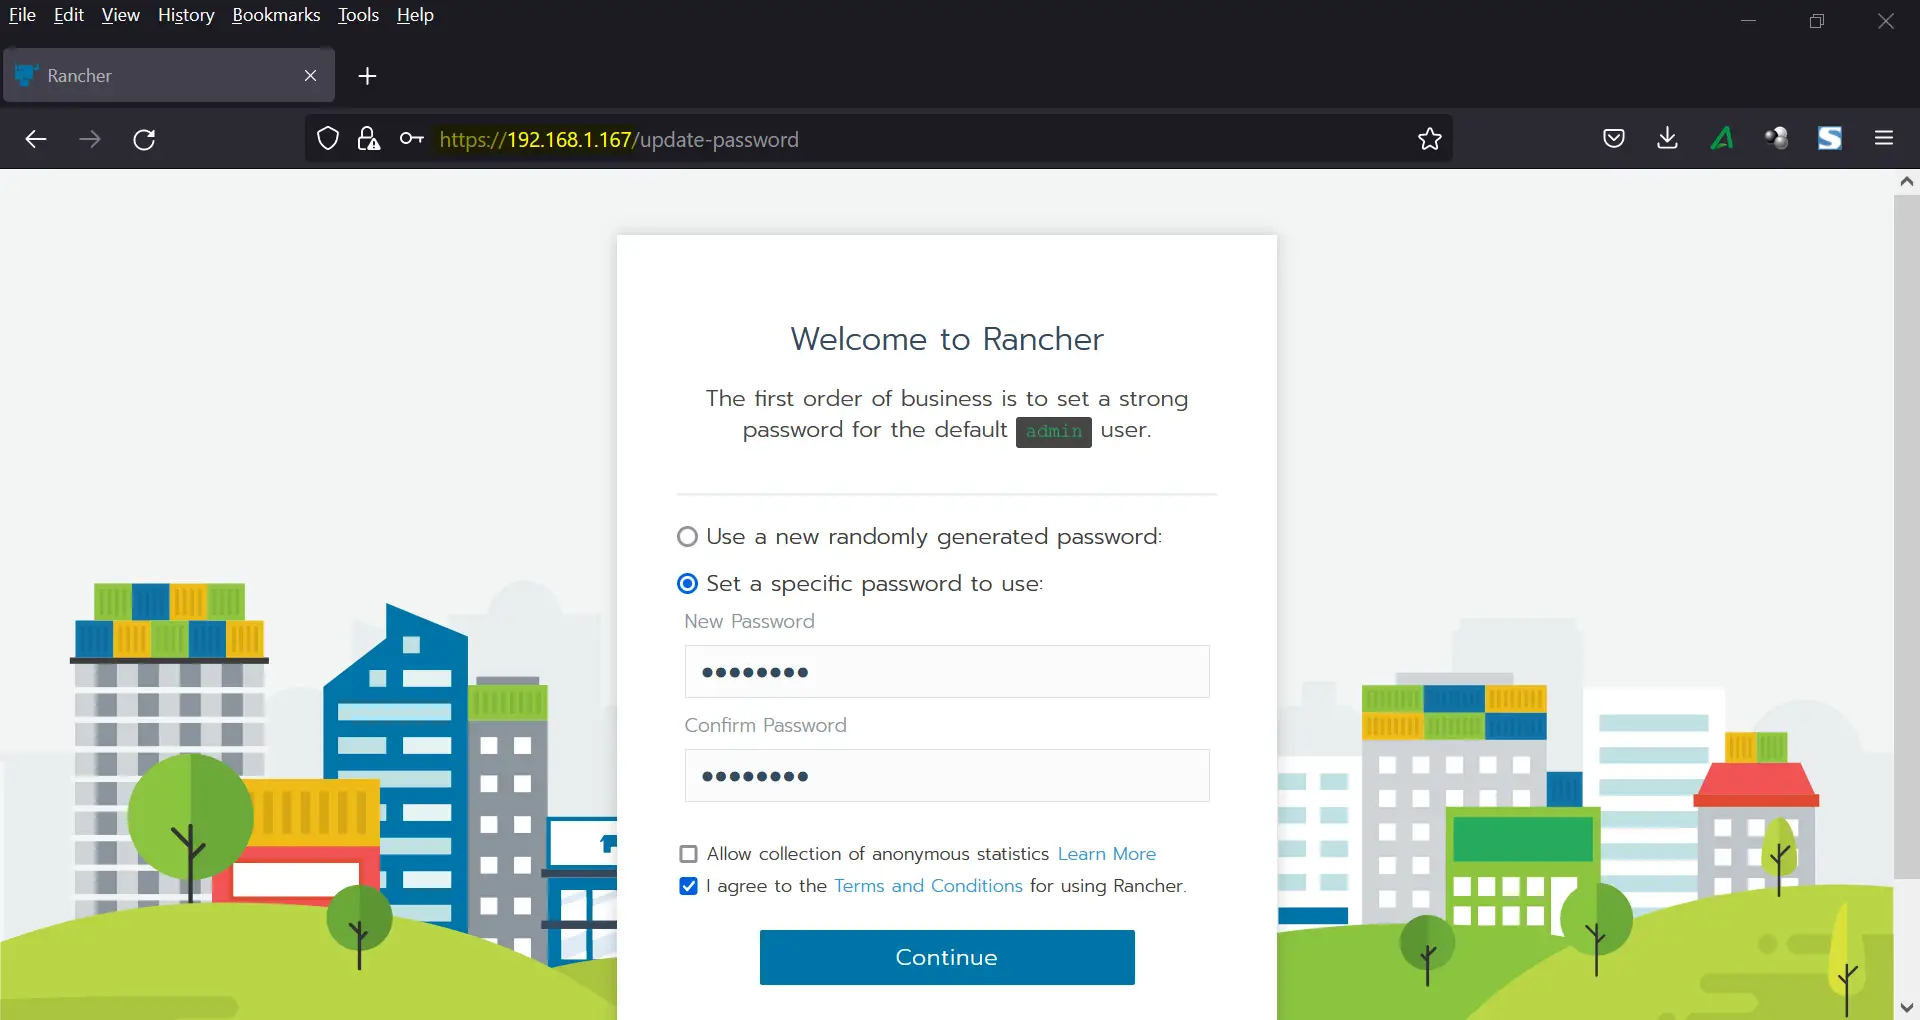Image resolution: width=1920 pixels, height=1020 pixels.
Task: Open a new browser tab
Action: [367, 76]
